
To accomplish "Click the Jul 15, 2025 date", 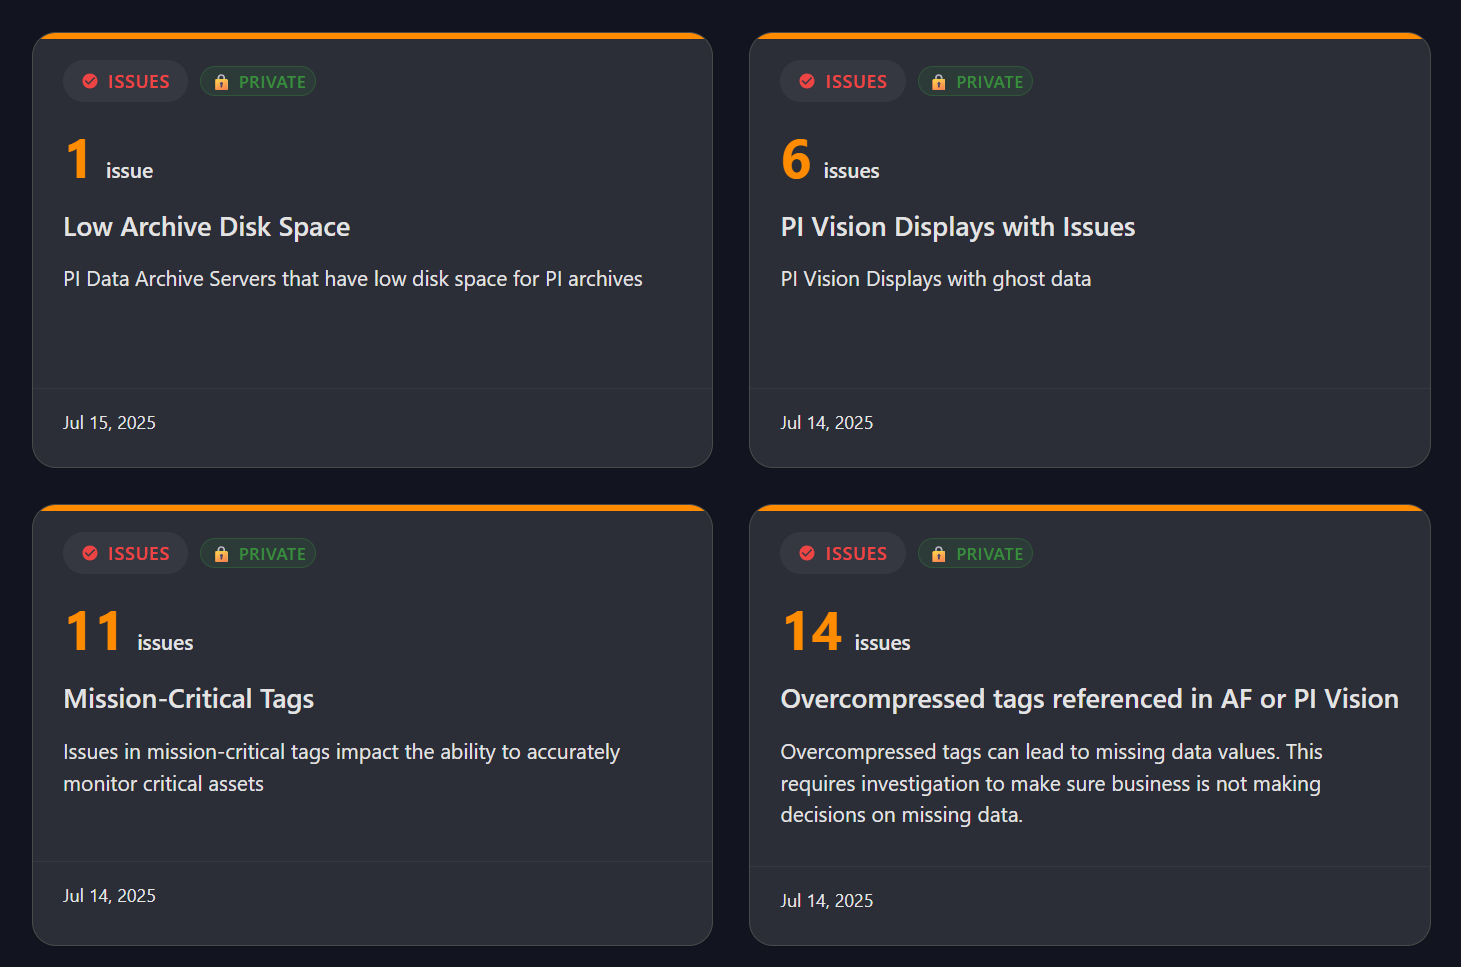I will pos(110,423).
